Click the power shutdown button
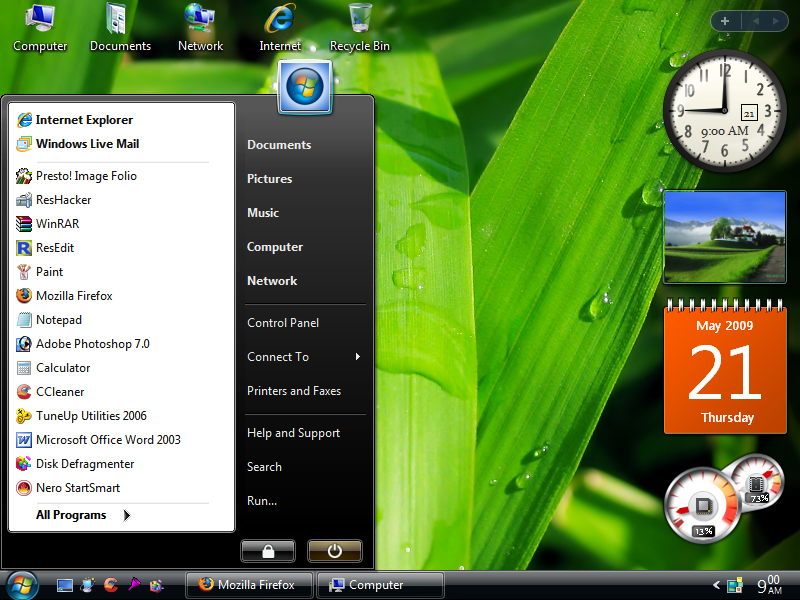This screenshot has height=600, width=800. 335,551
